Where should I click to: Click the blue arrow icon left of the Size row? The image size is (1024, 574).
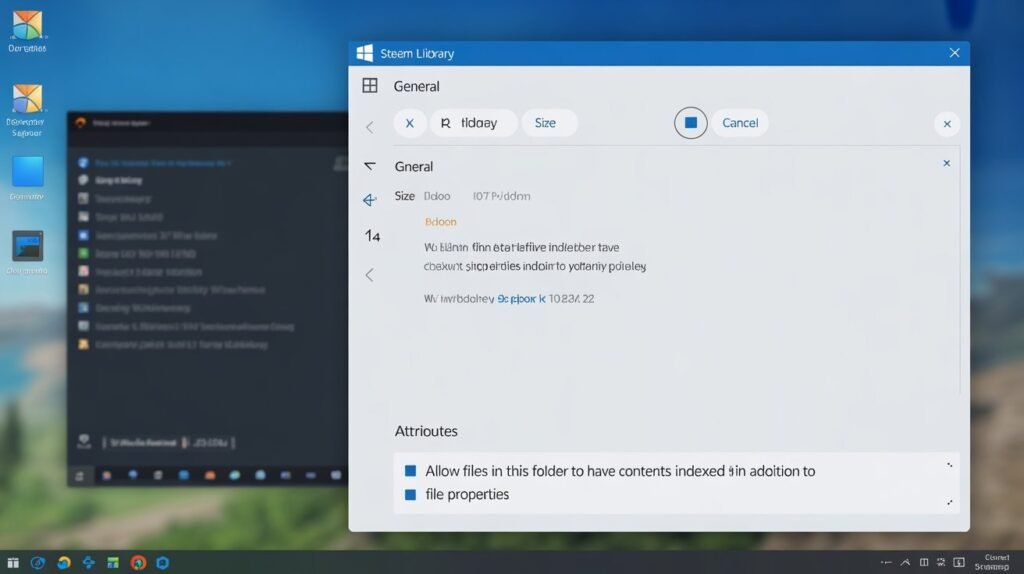coord(370,199)
